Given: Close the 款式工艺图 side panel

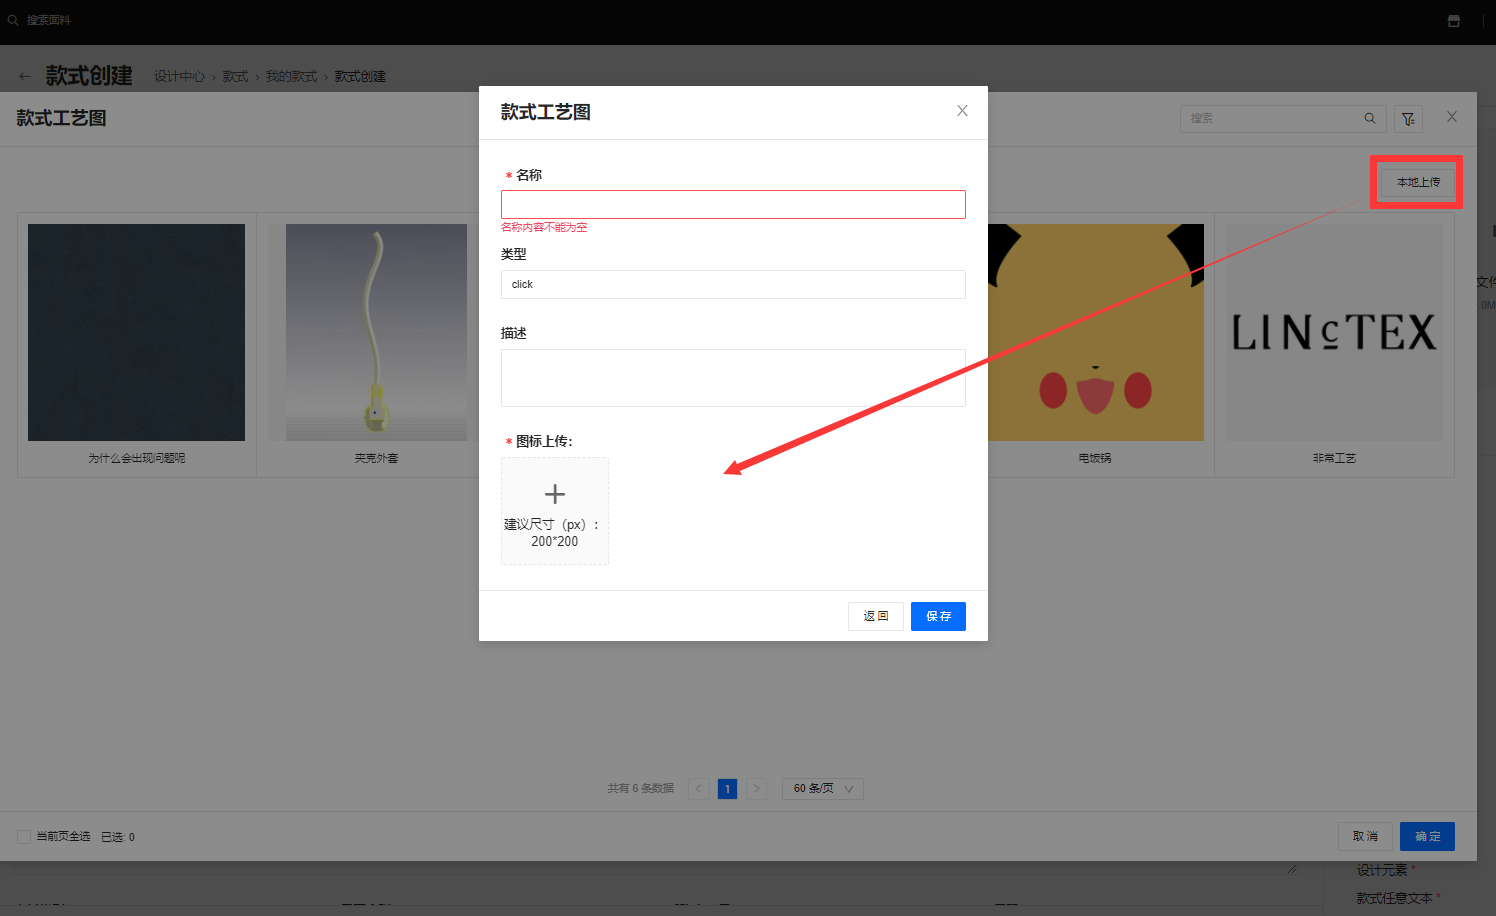Looking at the screenshot, I should pos(1452,117).
